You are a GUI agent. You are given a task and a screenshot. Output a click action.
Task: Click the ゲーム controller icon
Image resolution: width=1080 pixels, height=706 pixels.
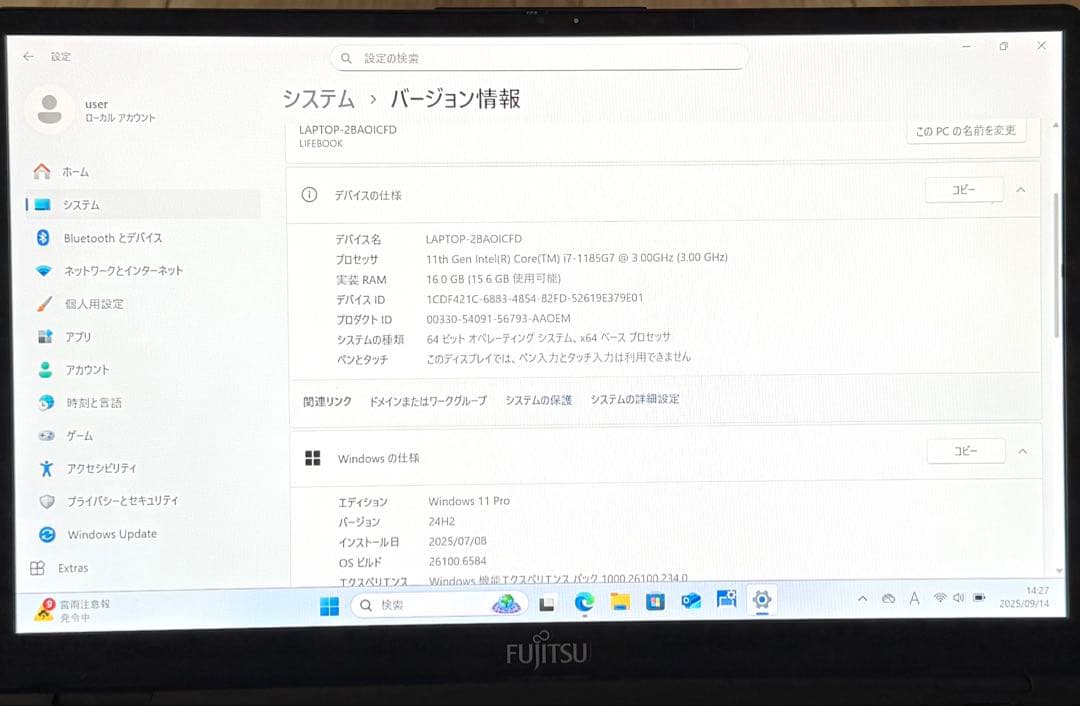(46, 435)
